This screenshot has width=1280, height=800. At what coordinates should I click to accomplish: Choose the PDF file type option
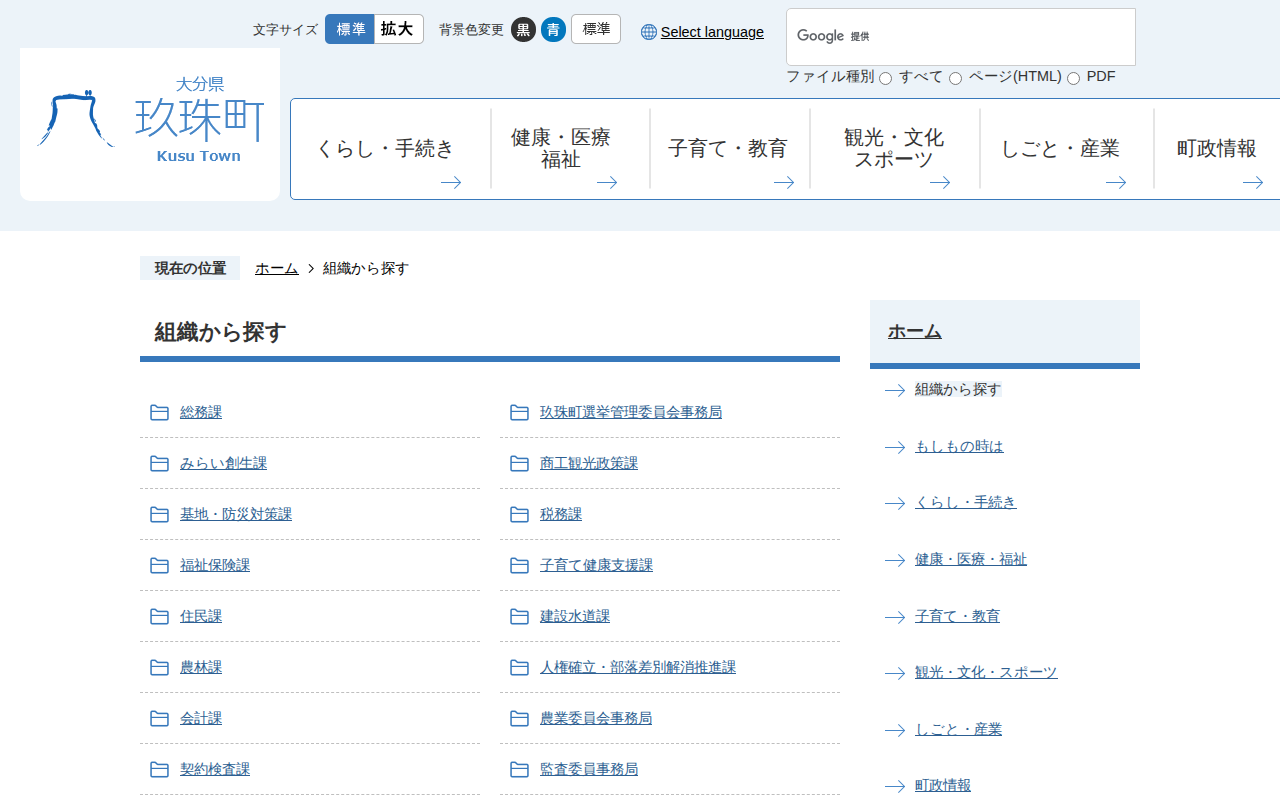point(1074,79)
